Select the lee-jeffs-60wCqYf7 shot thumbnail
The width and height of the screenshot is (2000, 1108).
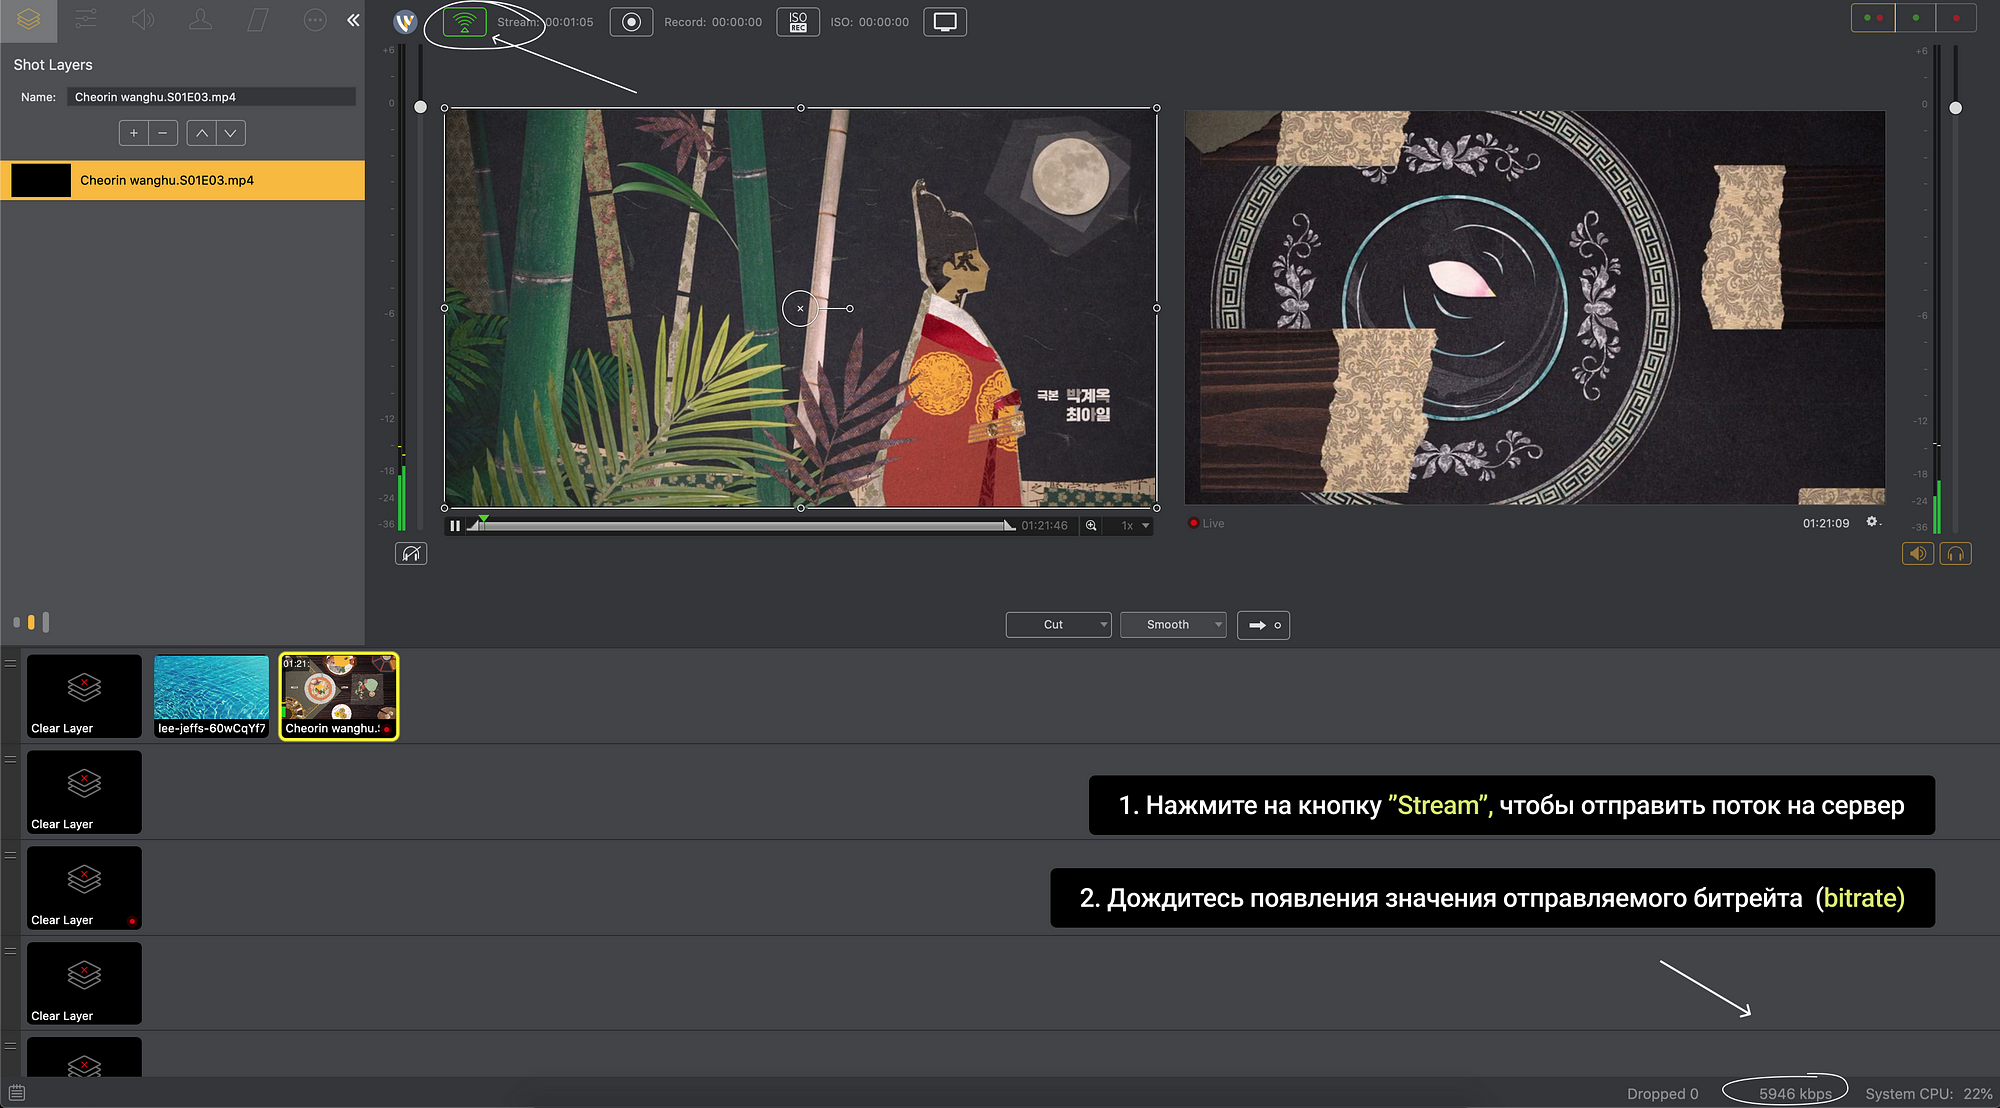point(211,696)
